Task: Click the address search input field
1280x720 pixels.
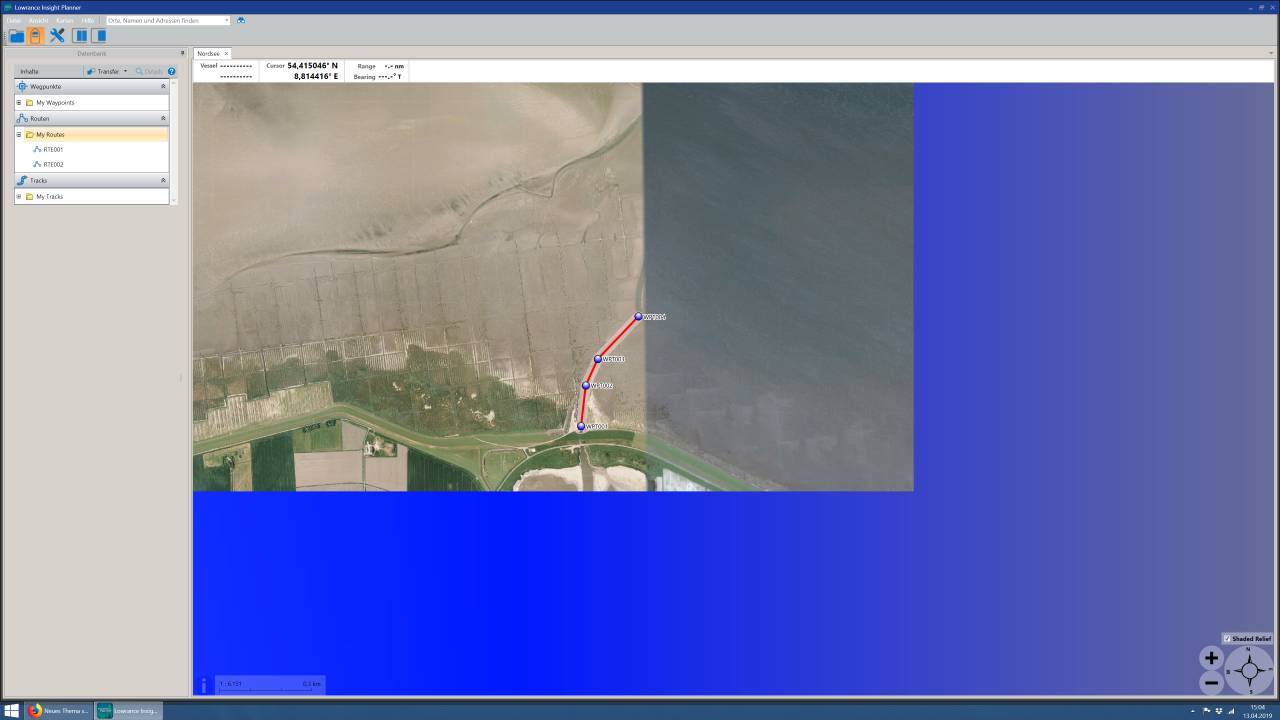Action: coord(164,20)
